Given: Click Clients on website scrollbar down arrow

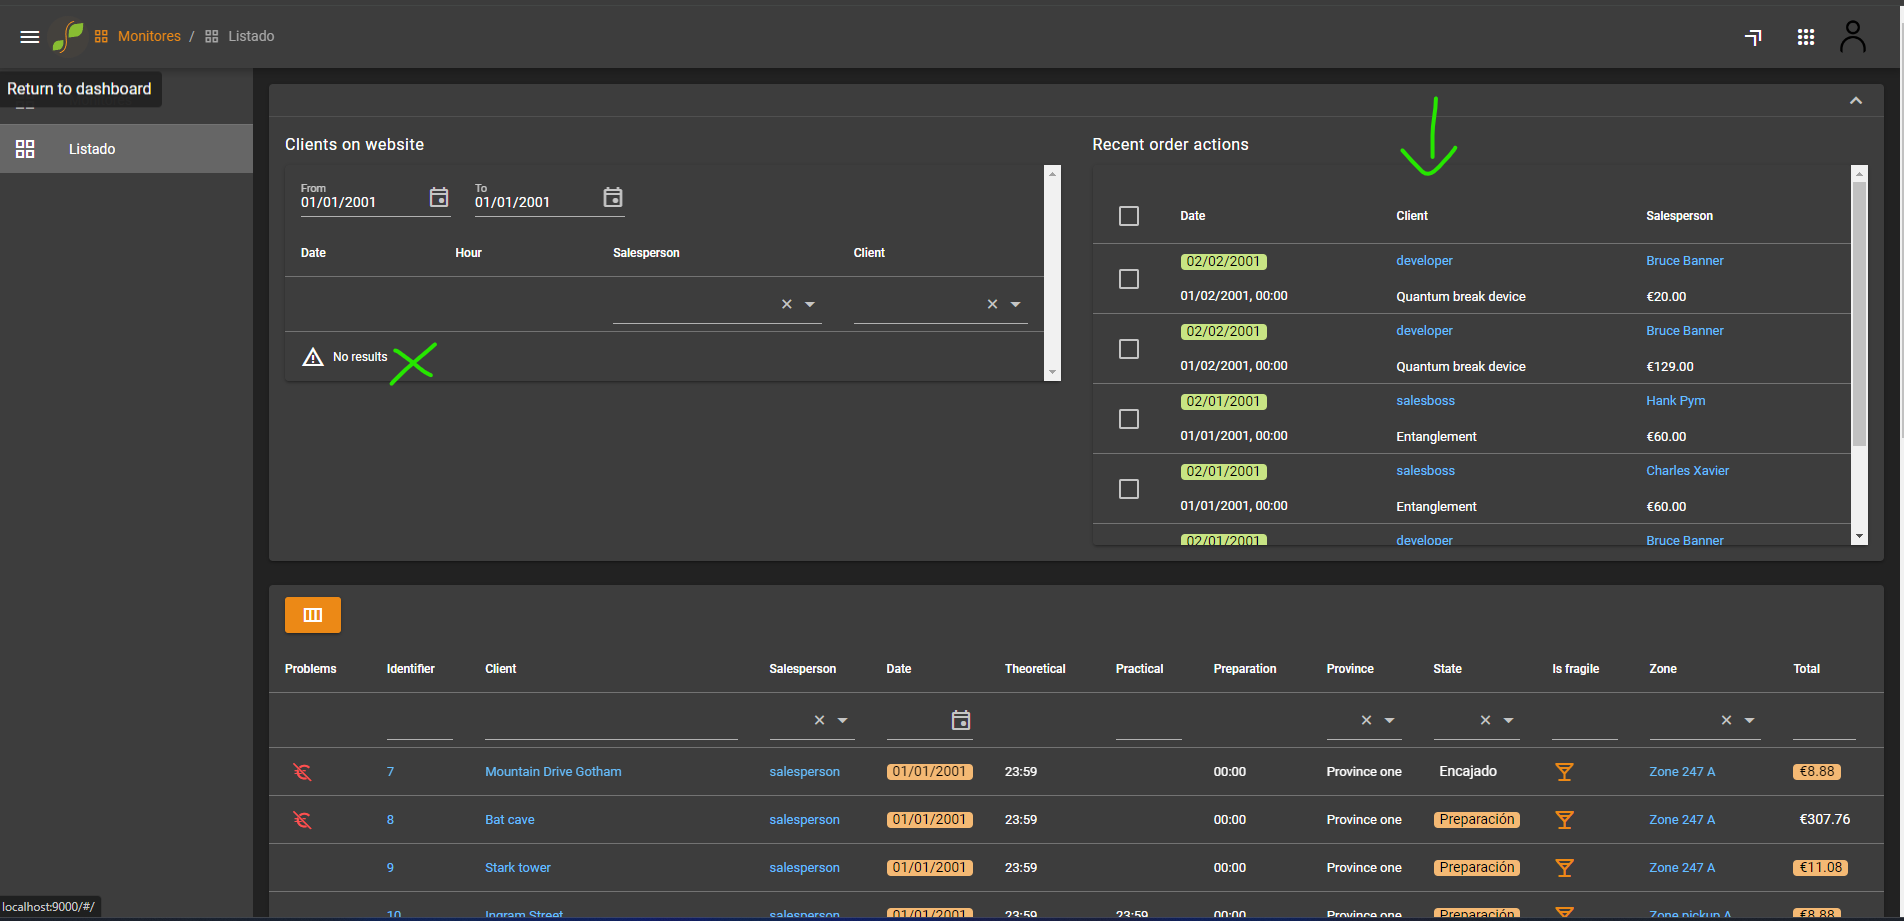Looking at the screenshot, I should tap(1052, 373).
